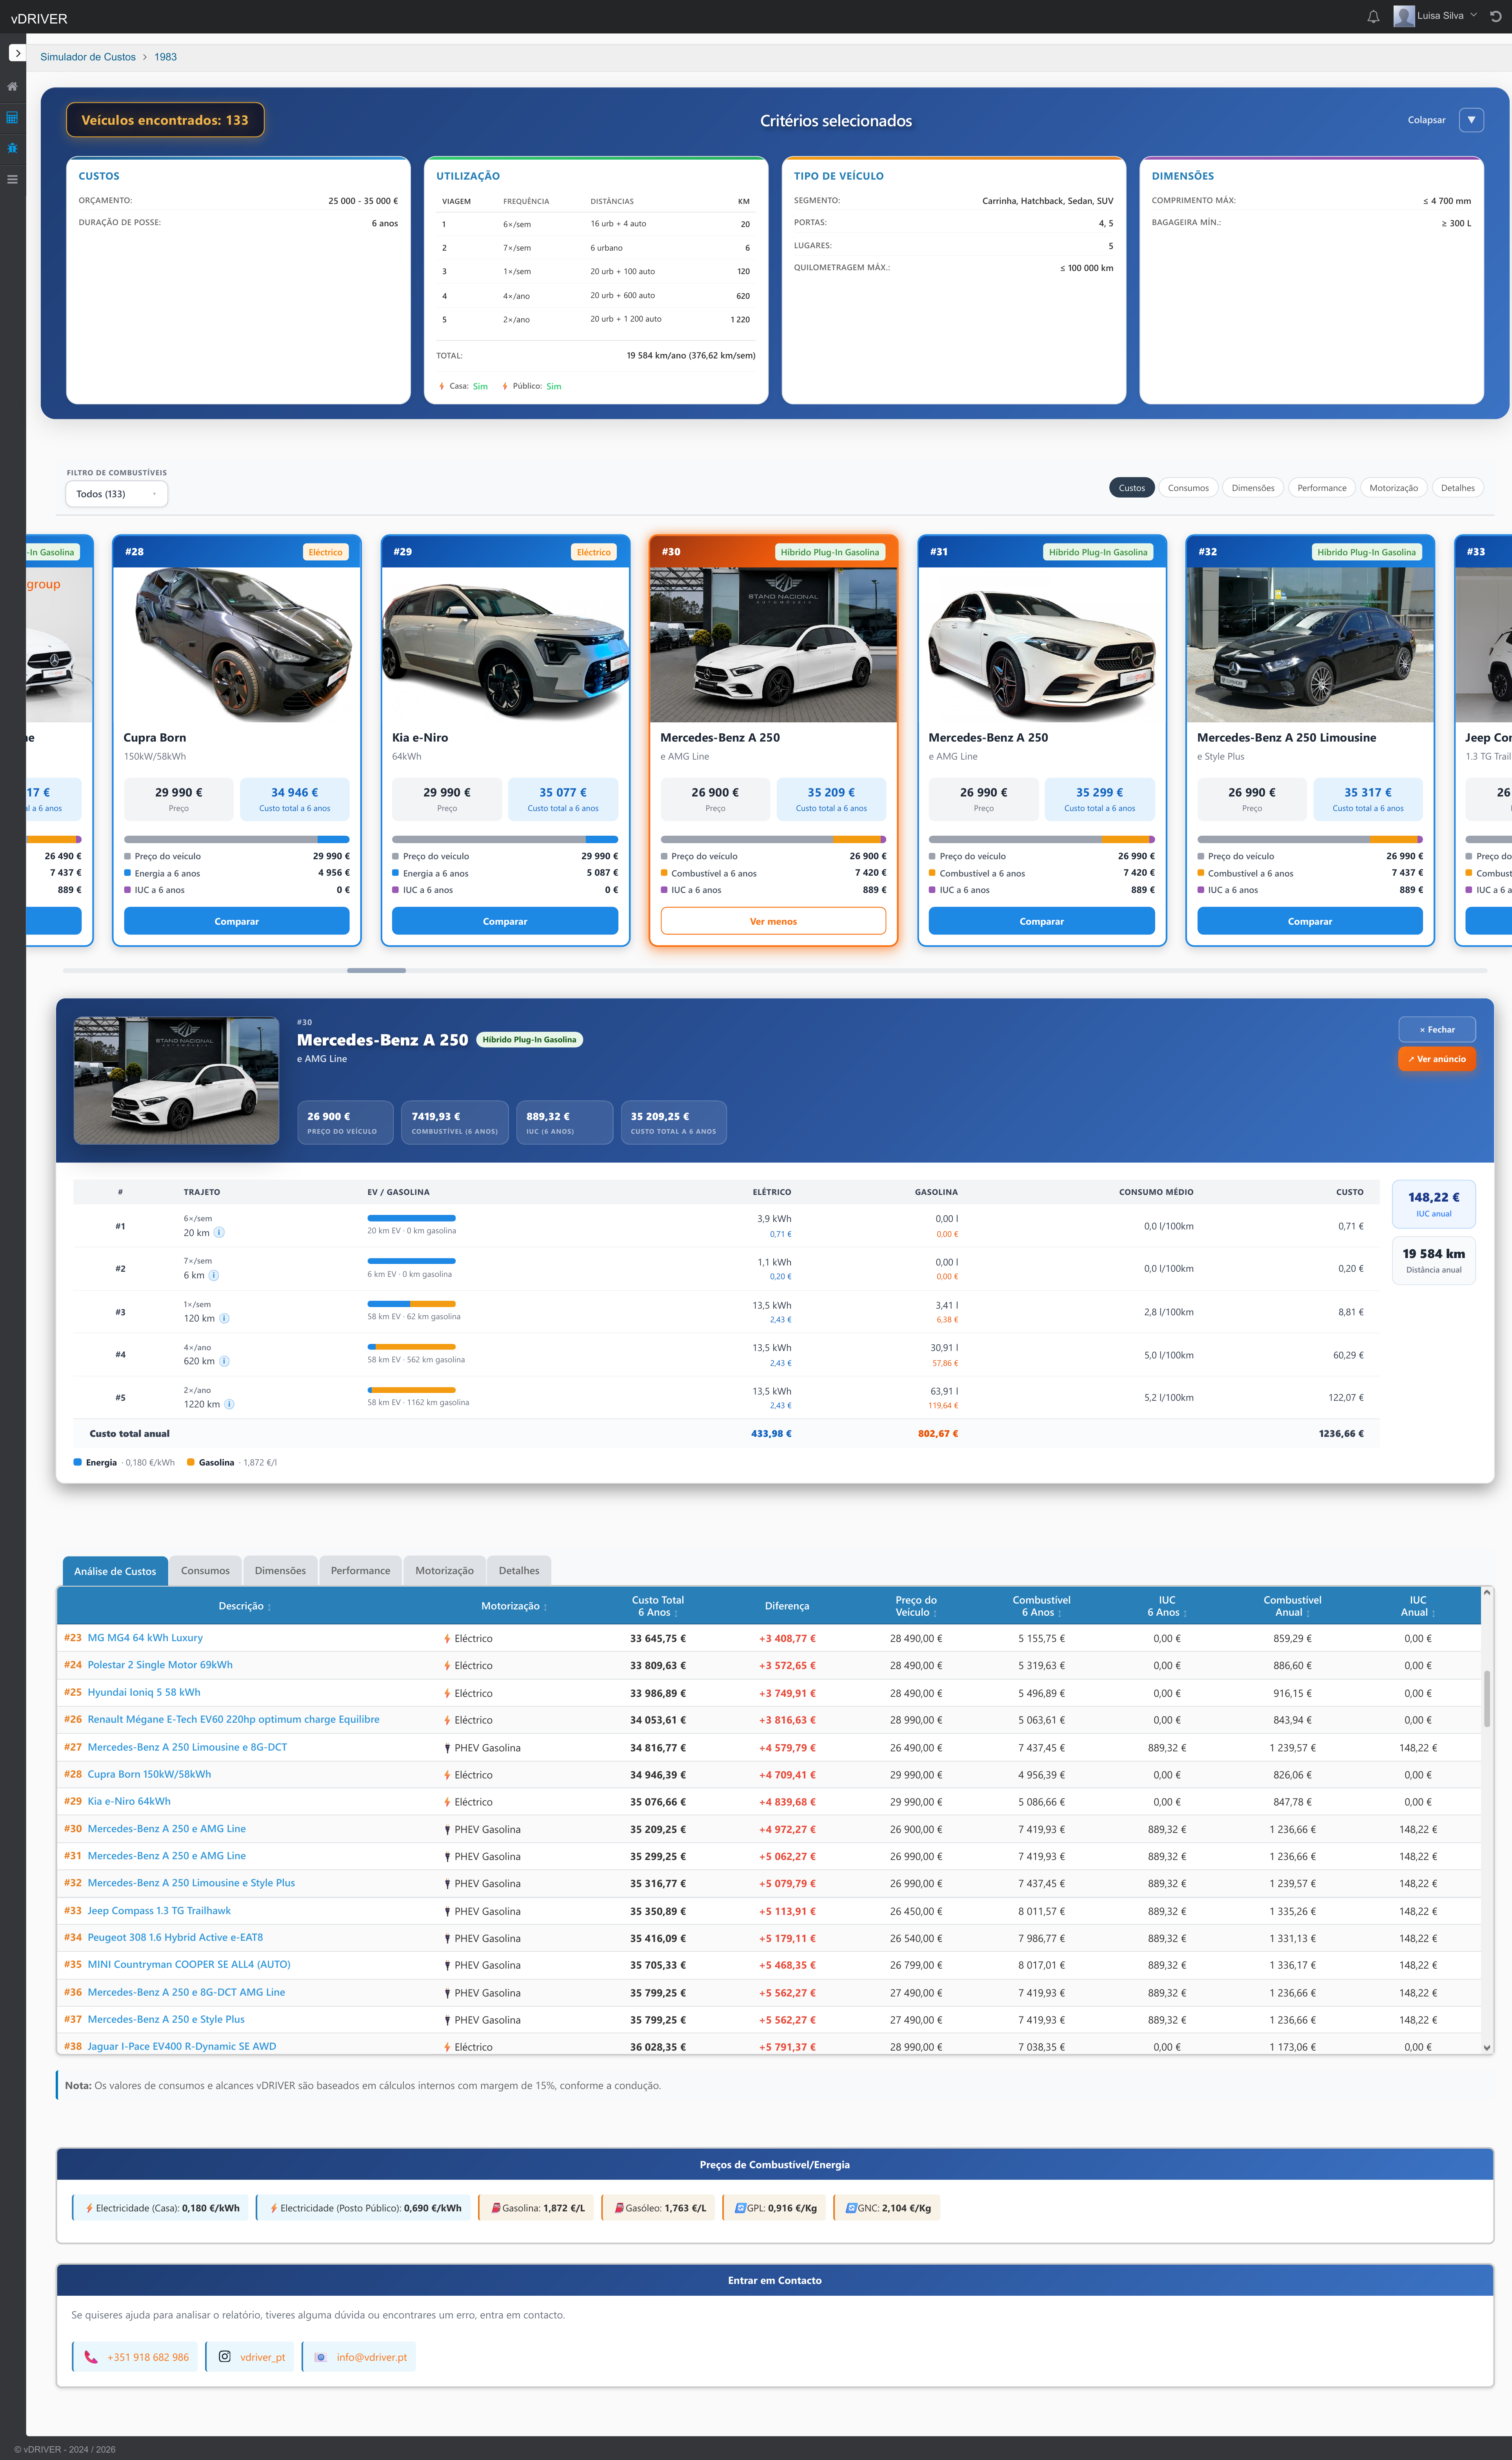This screenshot has height=2460, width=1512.
Task: Select Performance view pill above cards
Action: coord(1322,488)
